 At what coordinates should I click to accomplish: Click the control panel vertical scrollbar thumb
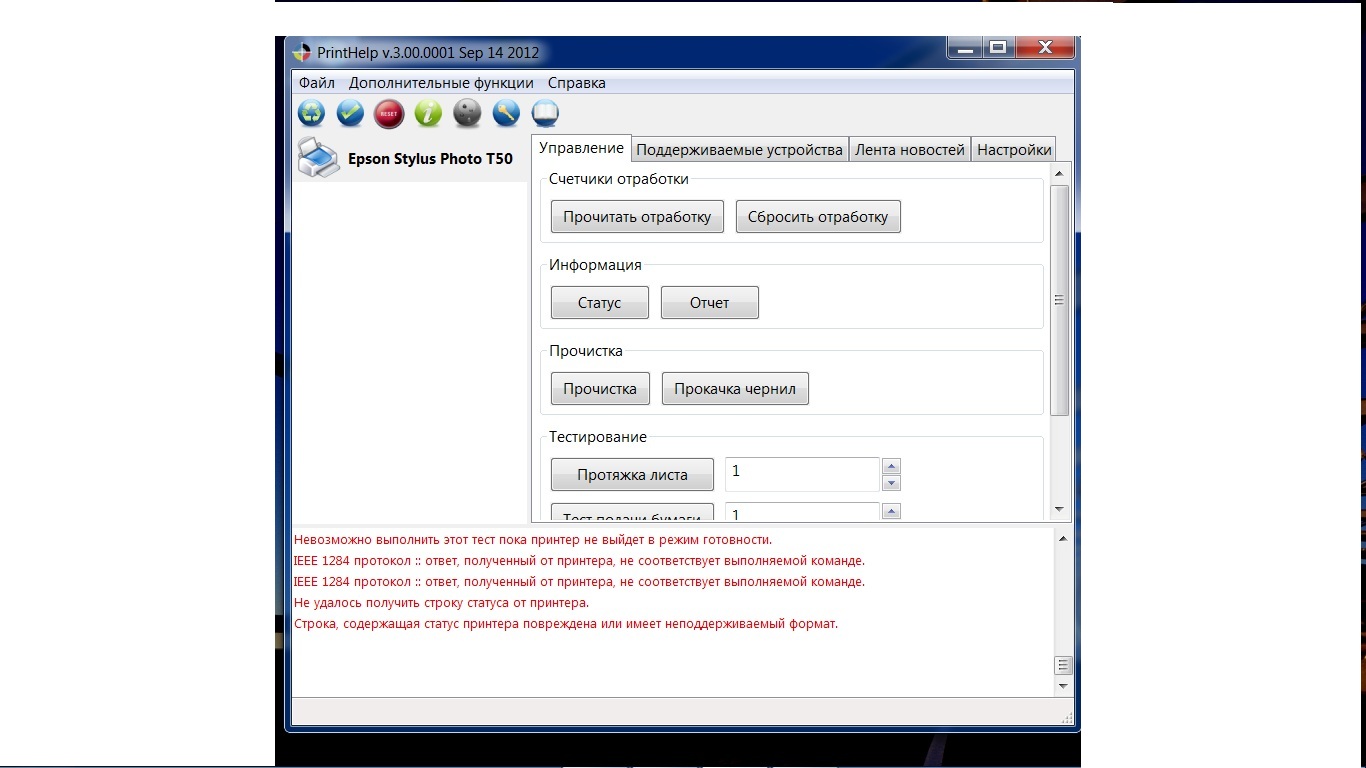click(x=1060, y=300)
